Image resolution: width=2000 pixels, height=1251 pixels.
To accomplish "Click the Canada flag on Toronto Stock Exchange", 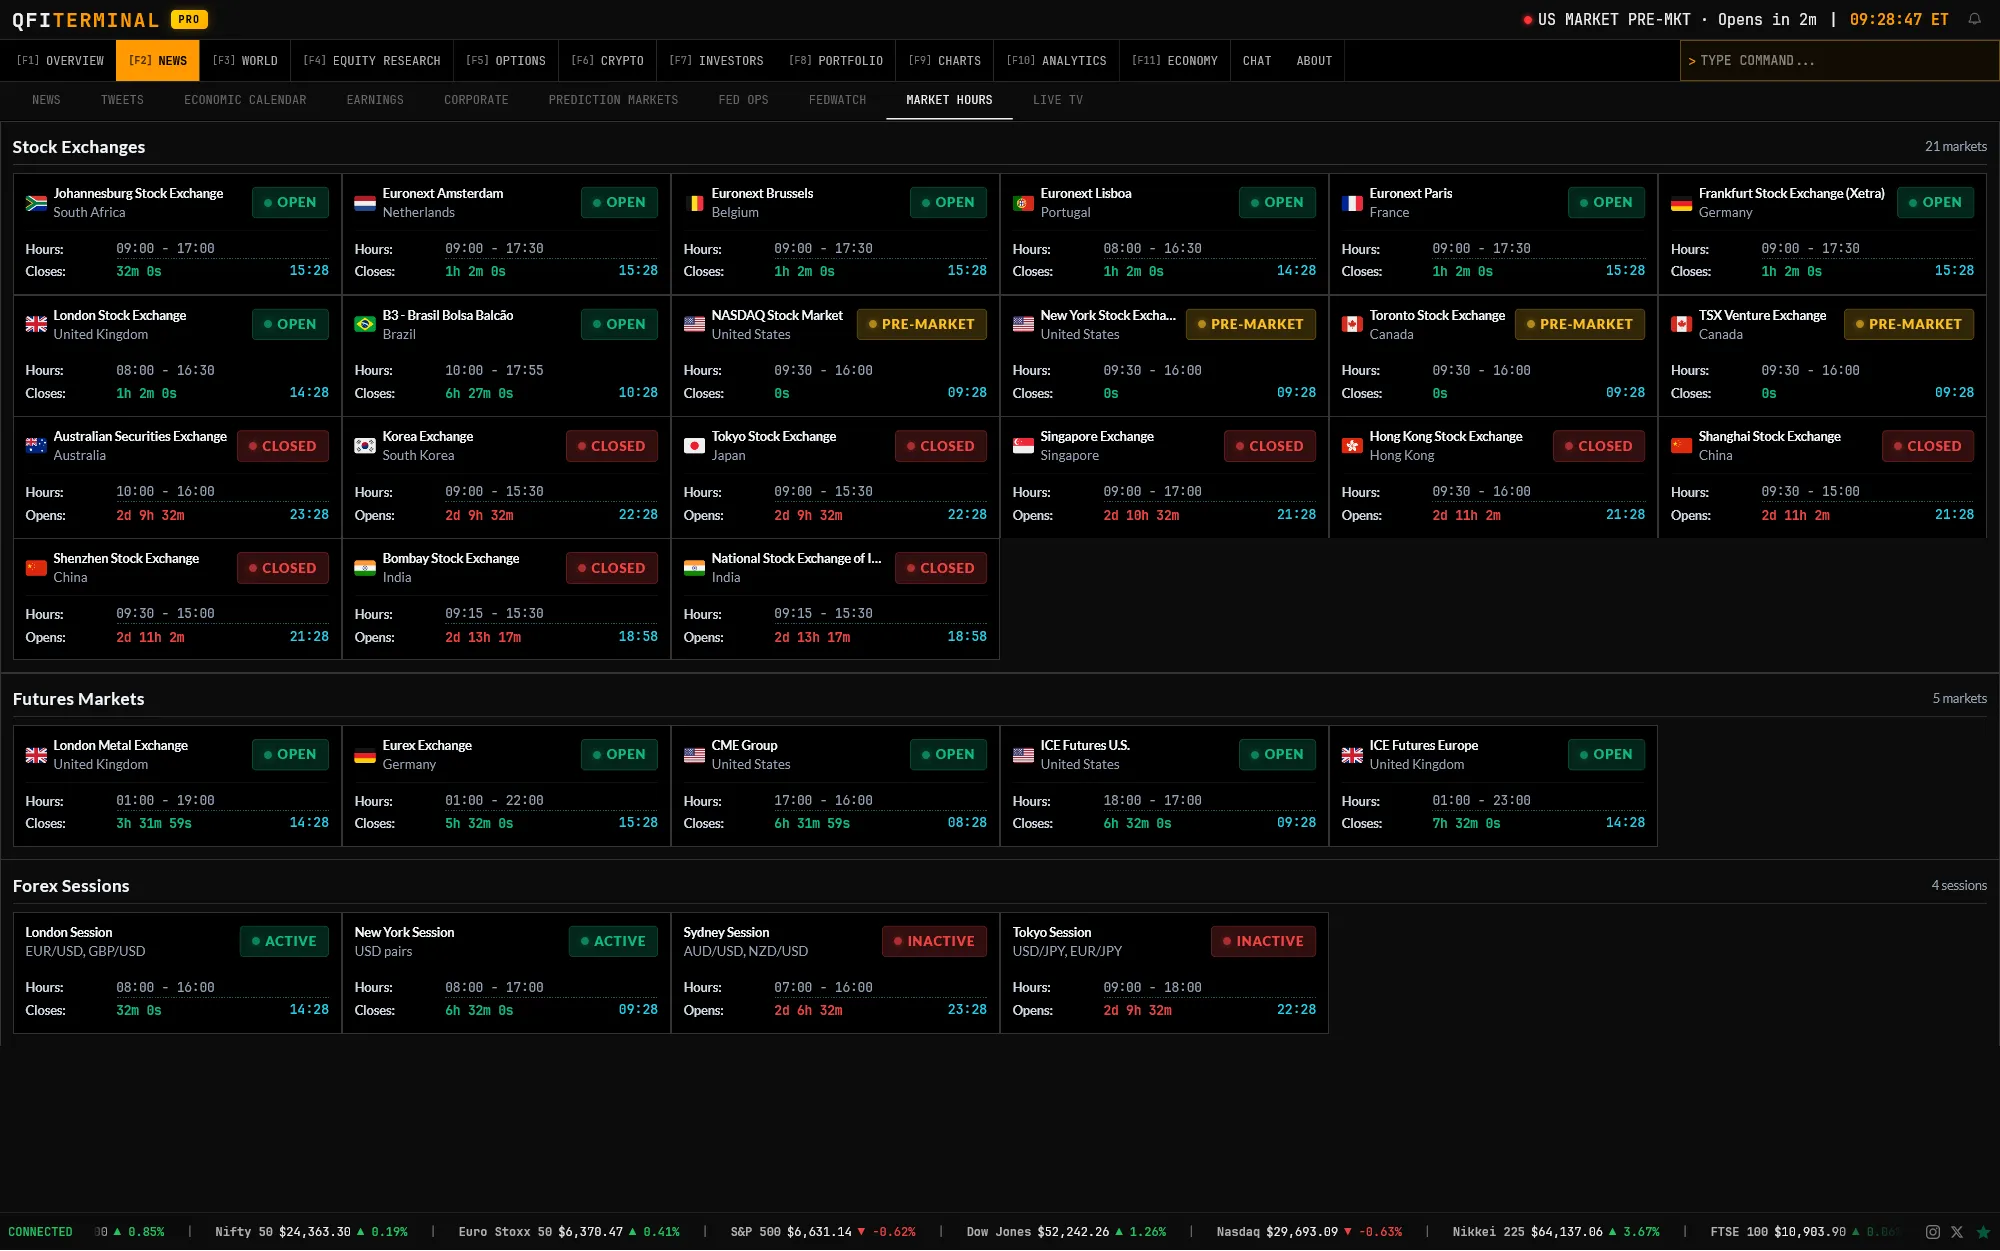I will click(x=1352, y=325).
